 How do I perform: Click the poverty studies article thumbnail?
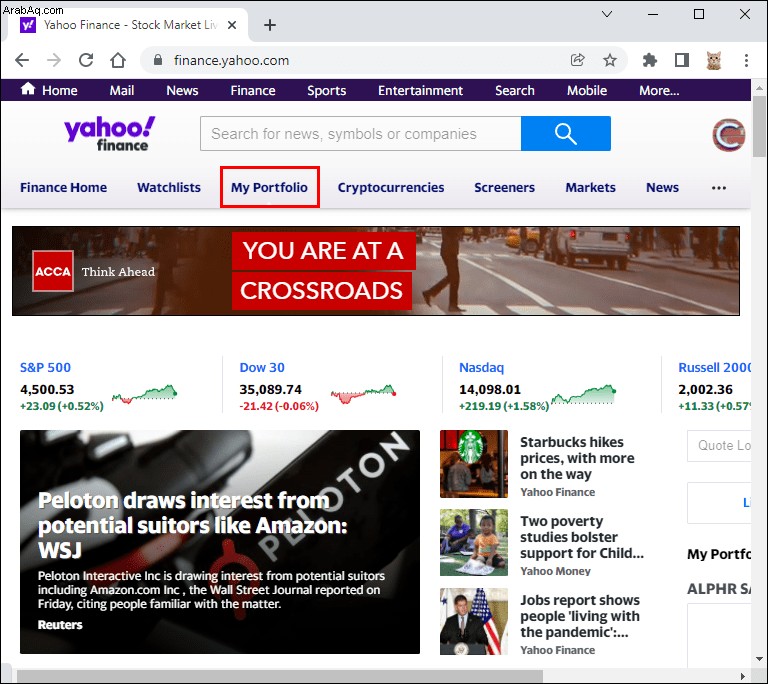(x=474, y=542)
